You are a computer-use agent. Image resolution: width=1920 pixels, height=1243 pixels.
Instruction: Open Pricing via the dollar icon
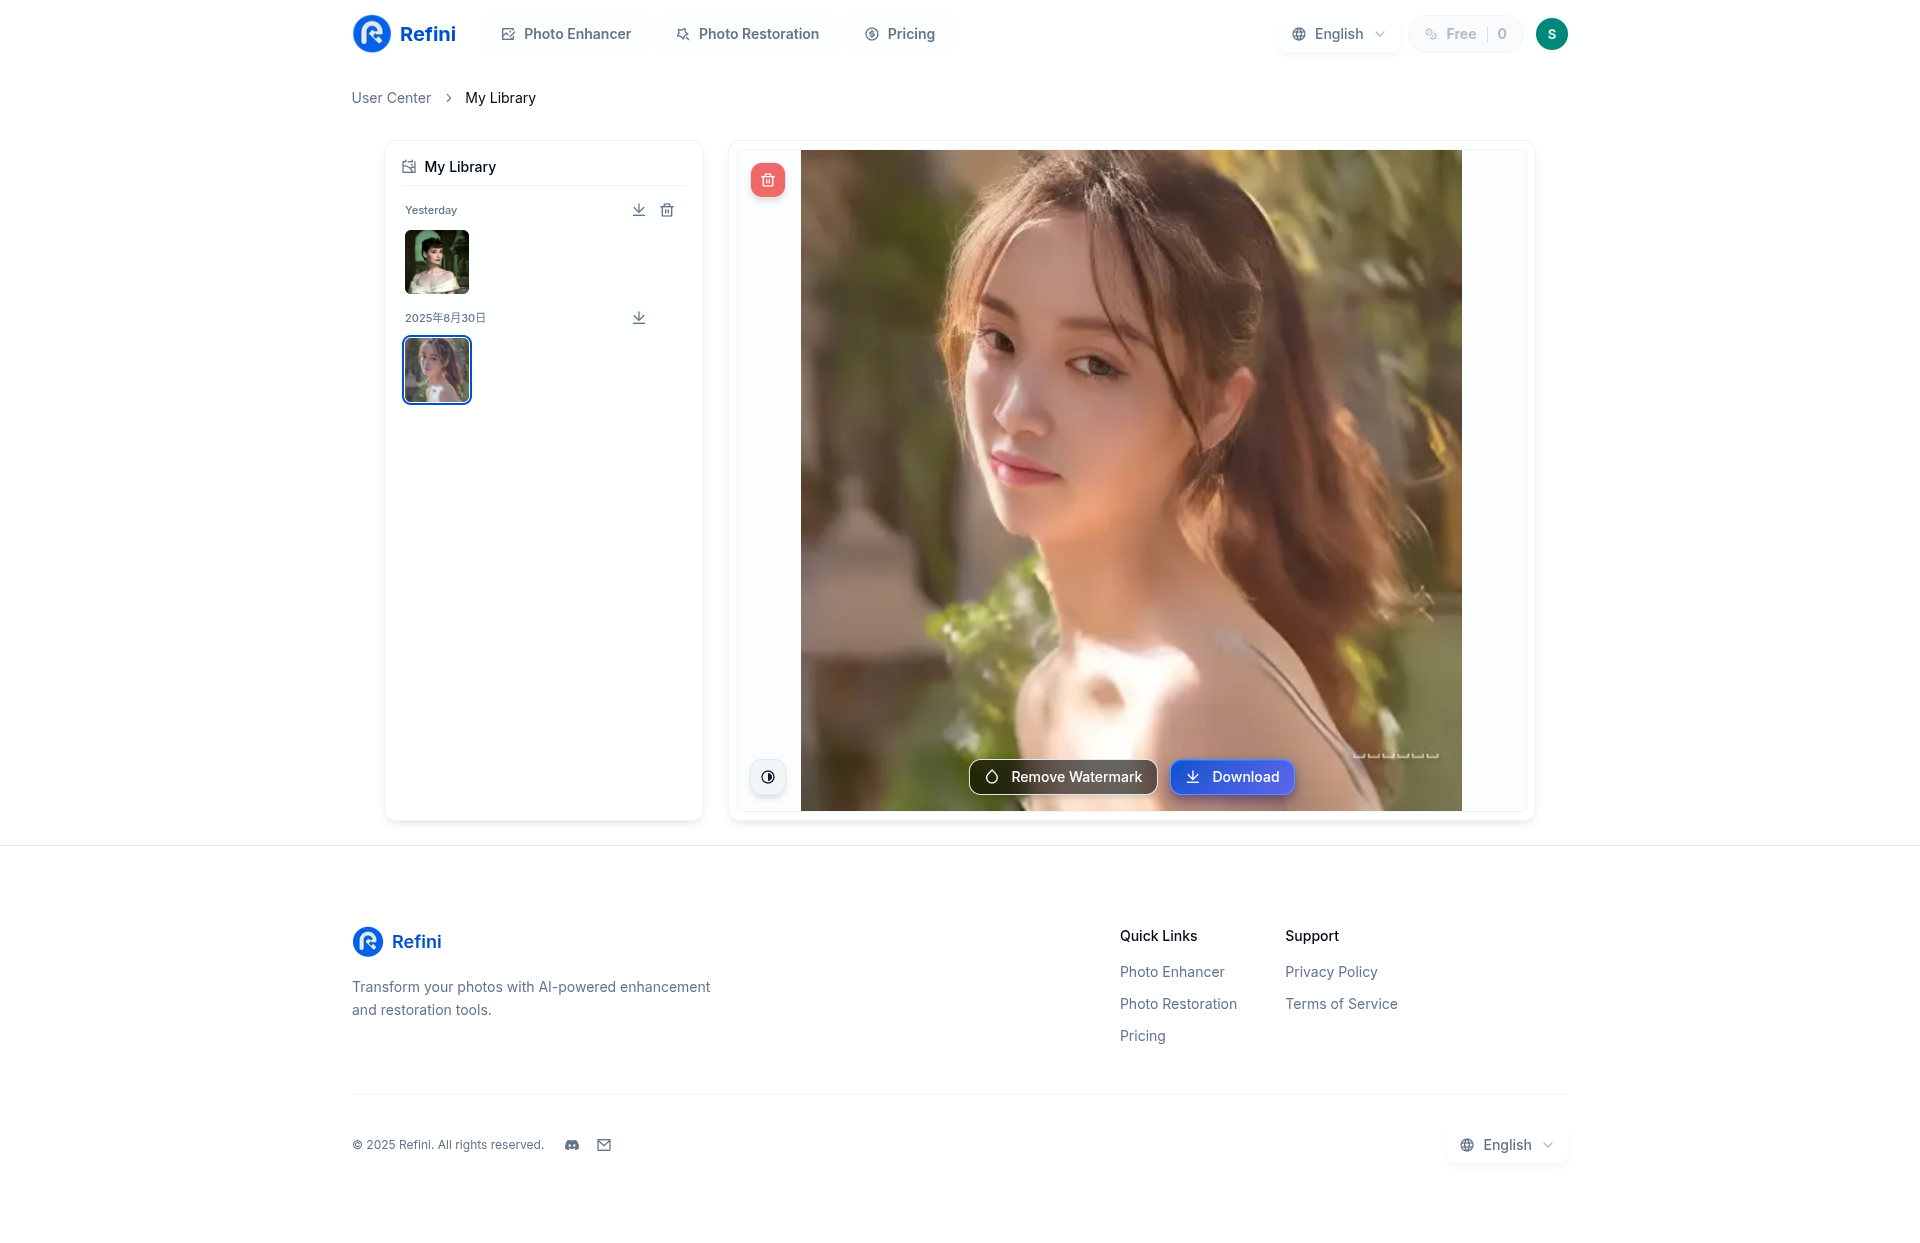pos(869,33)
